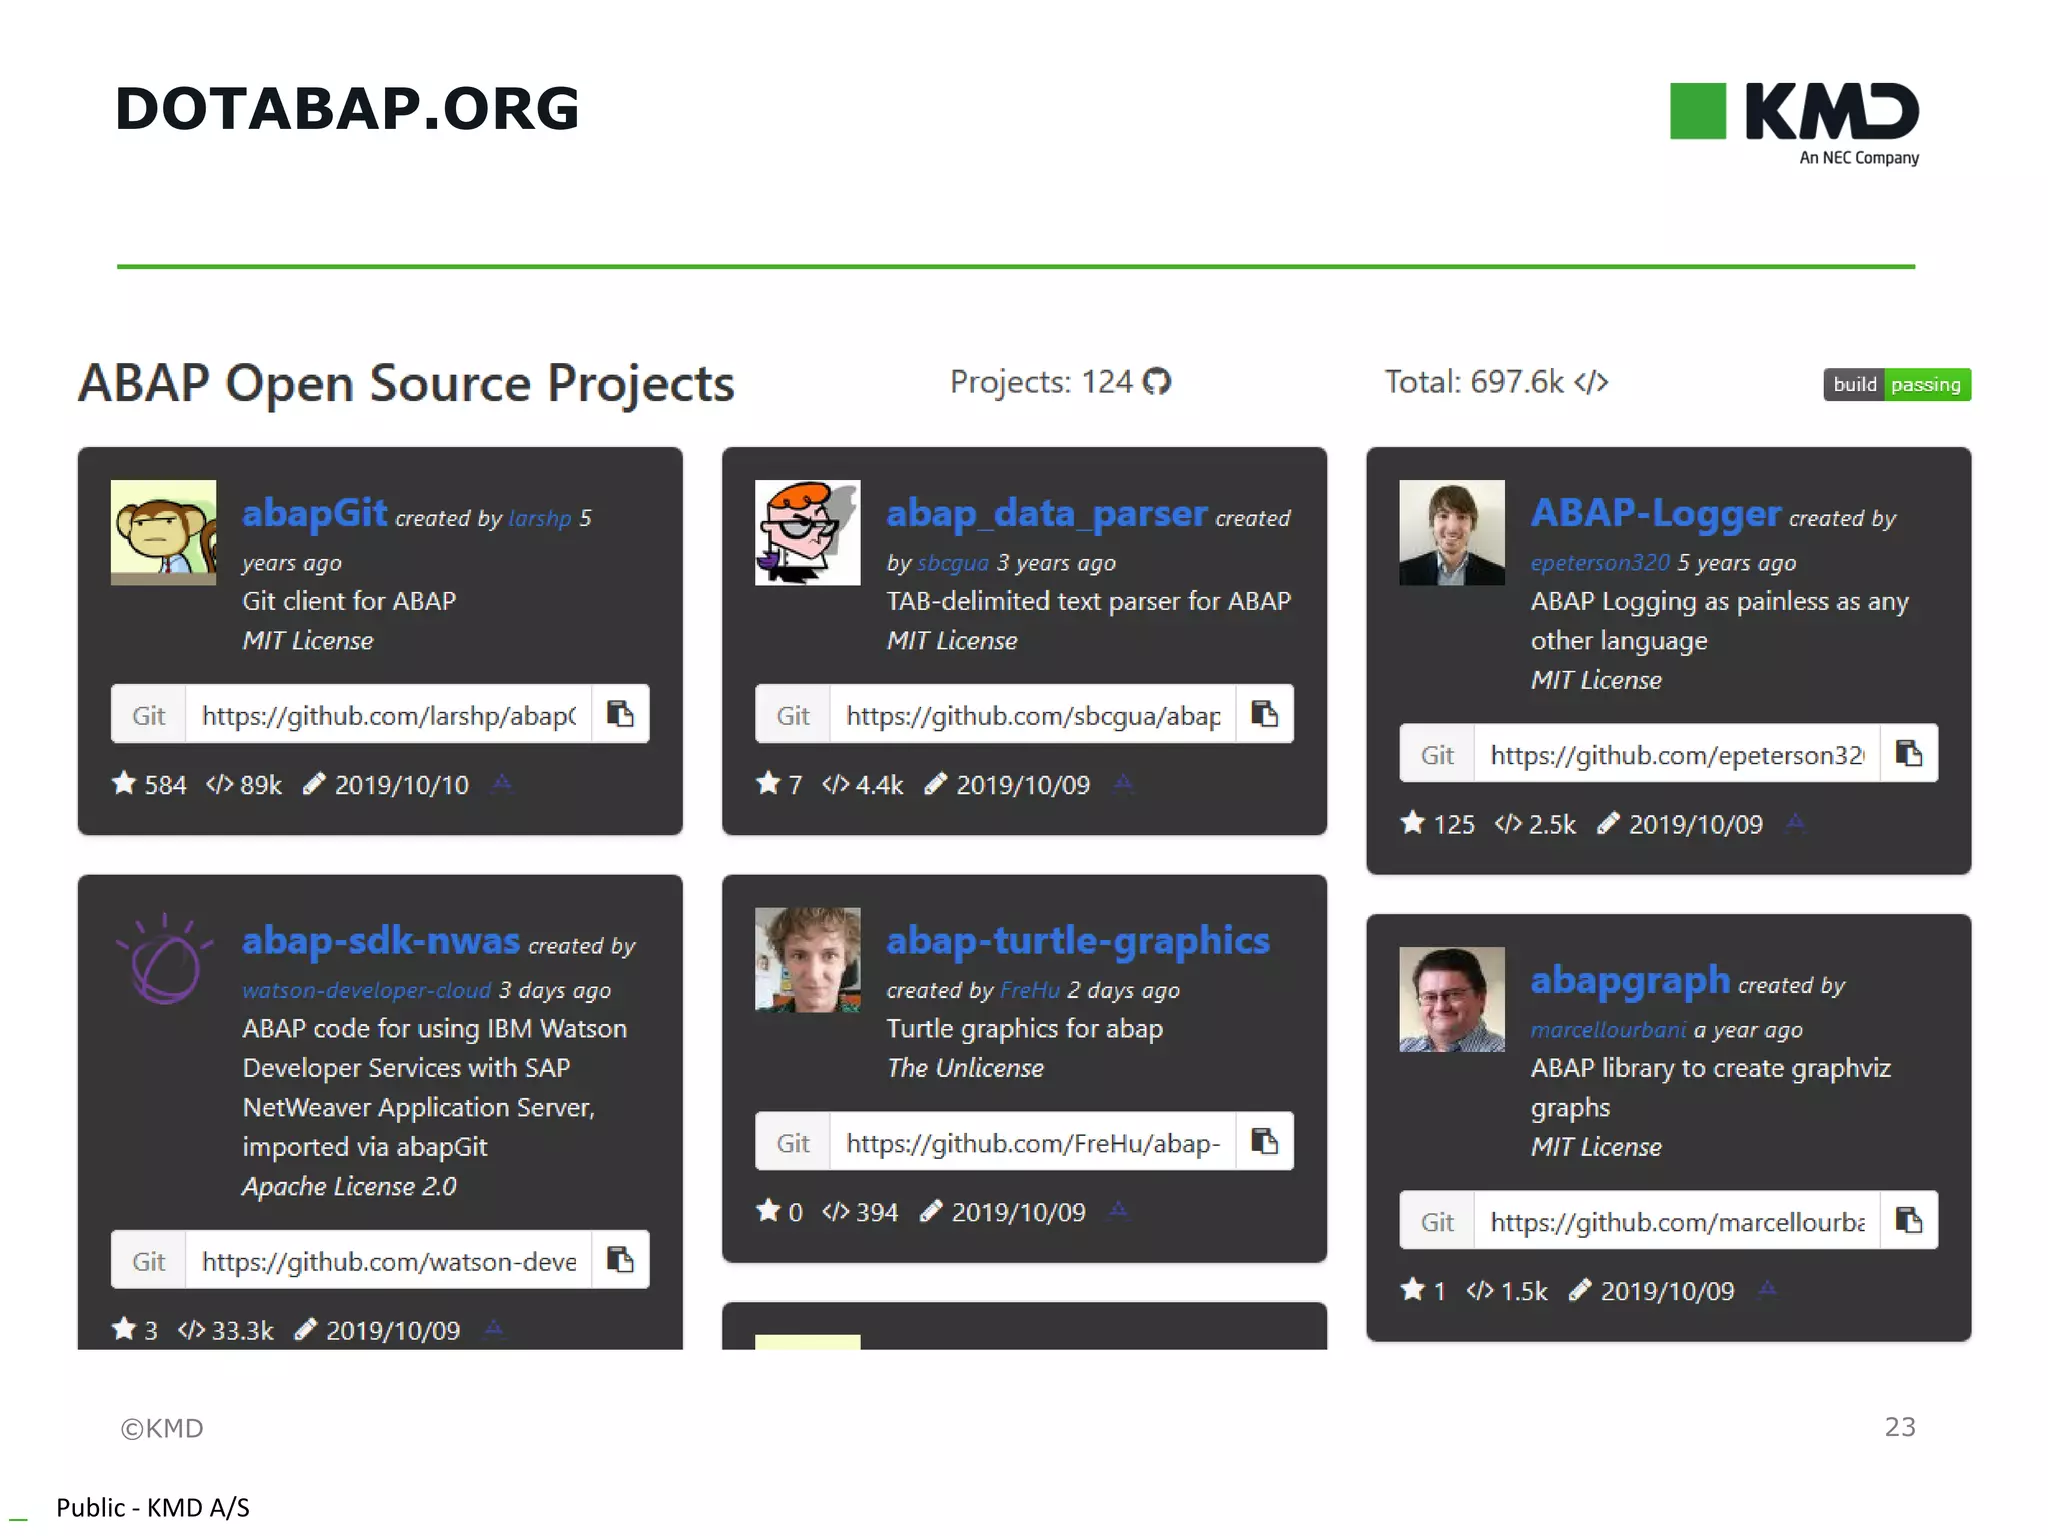Click 'The Unlicense' text
Viewport: 2048px width, 1536px height.
(965, 1068)
